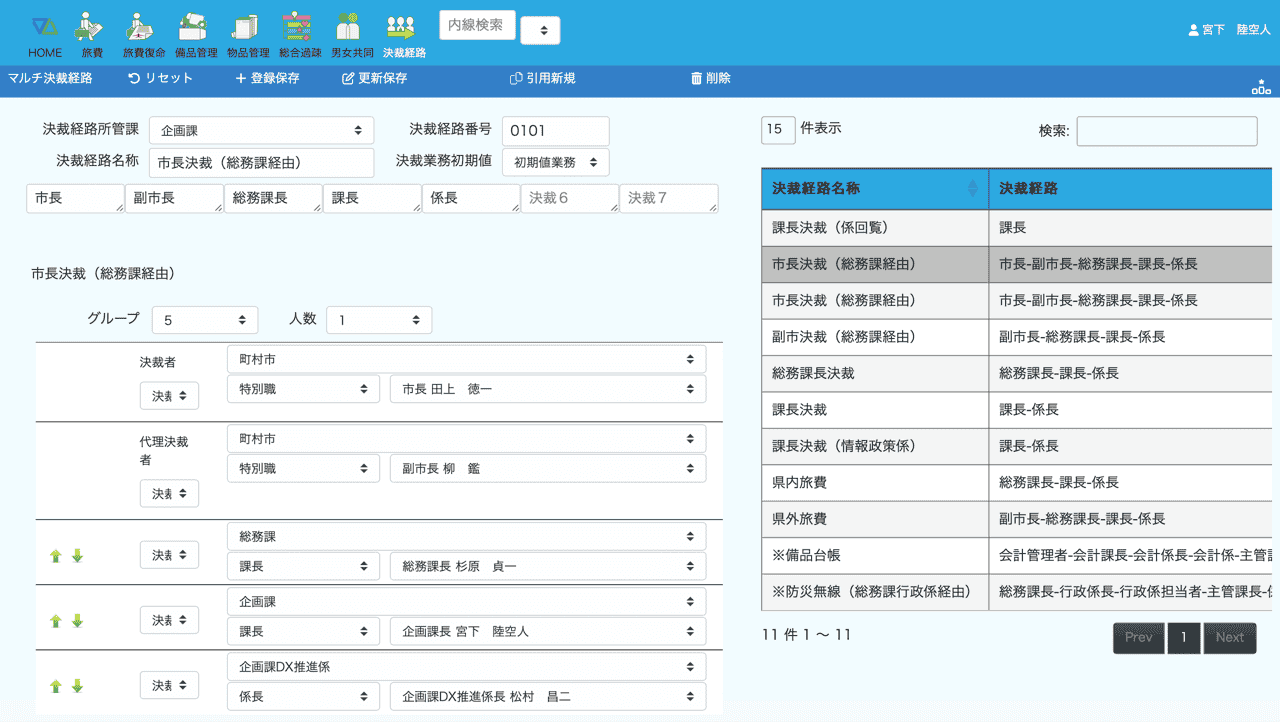The width and height of the screenshot is (1280, 722).
Task: Expand the 決裁経路所管課 dropdown showing 企画課
Action: click(x=261, y=130)
